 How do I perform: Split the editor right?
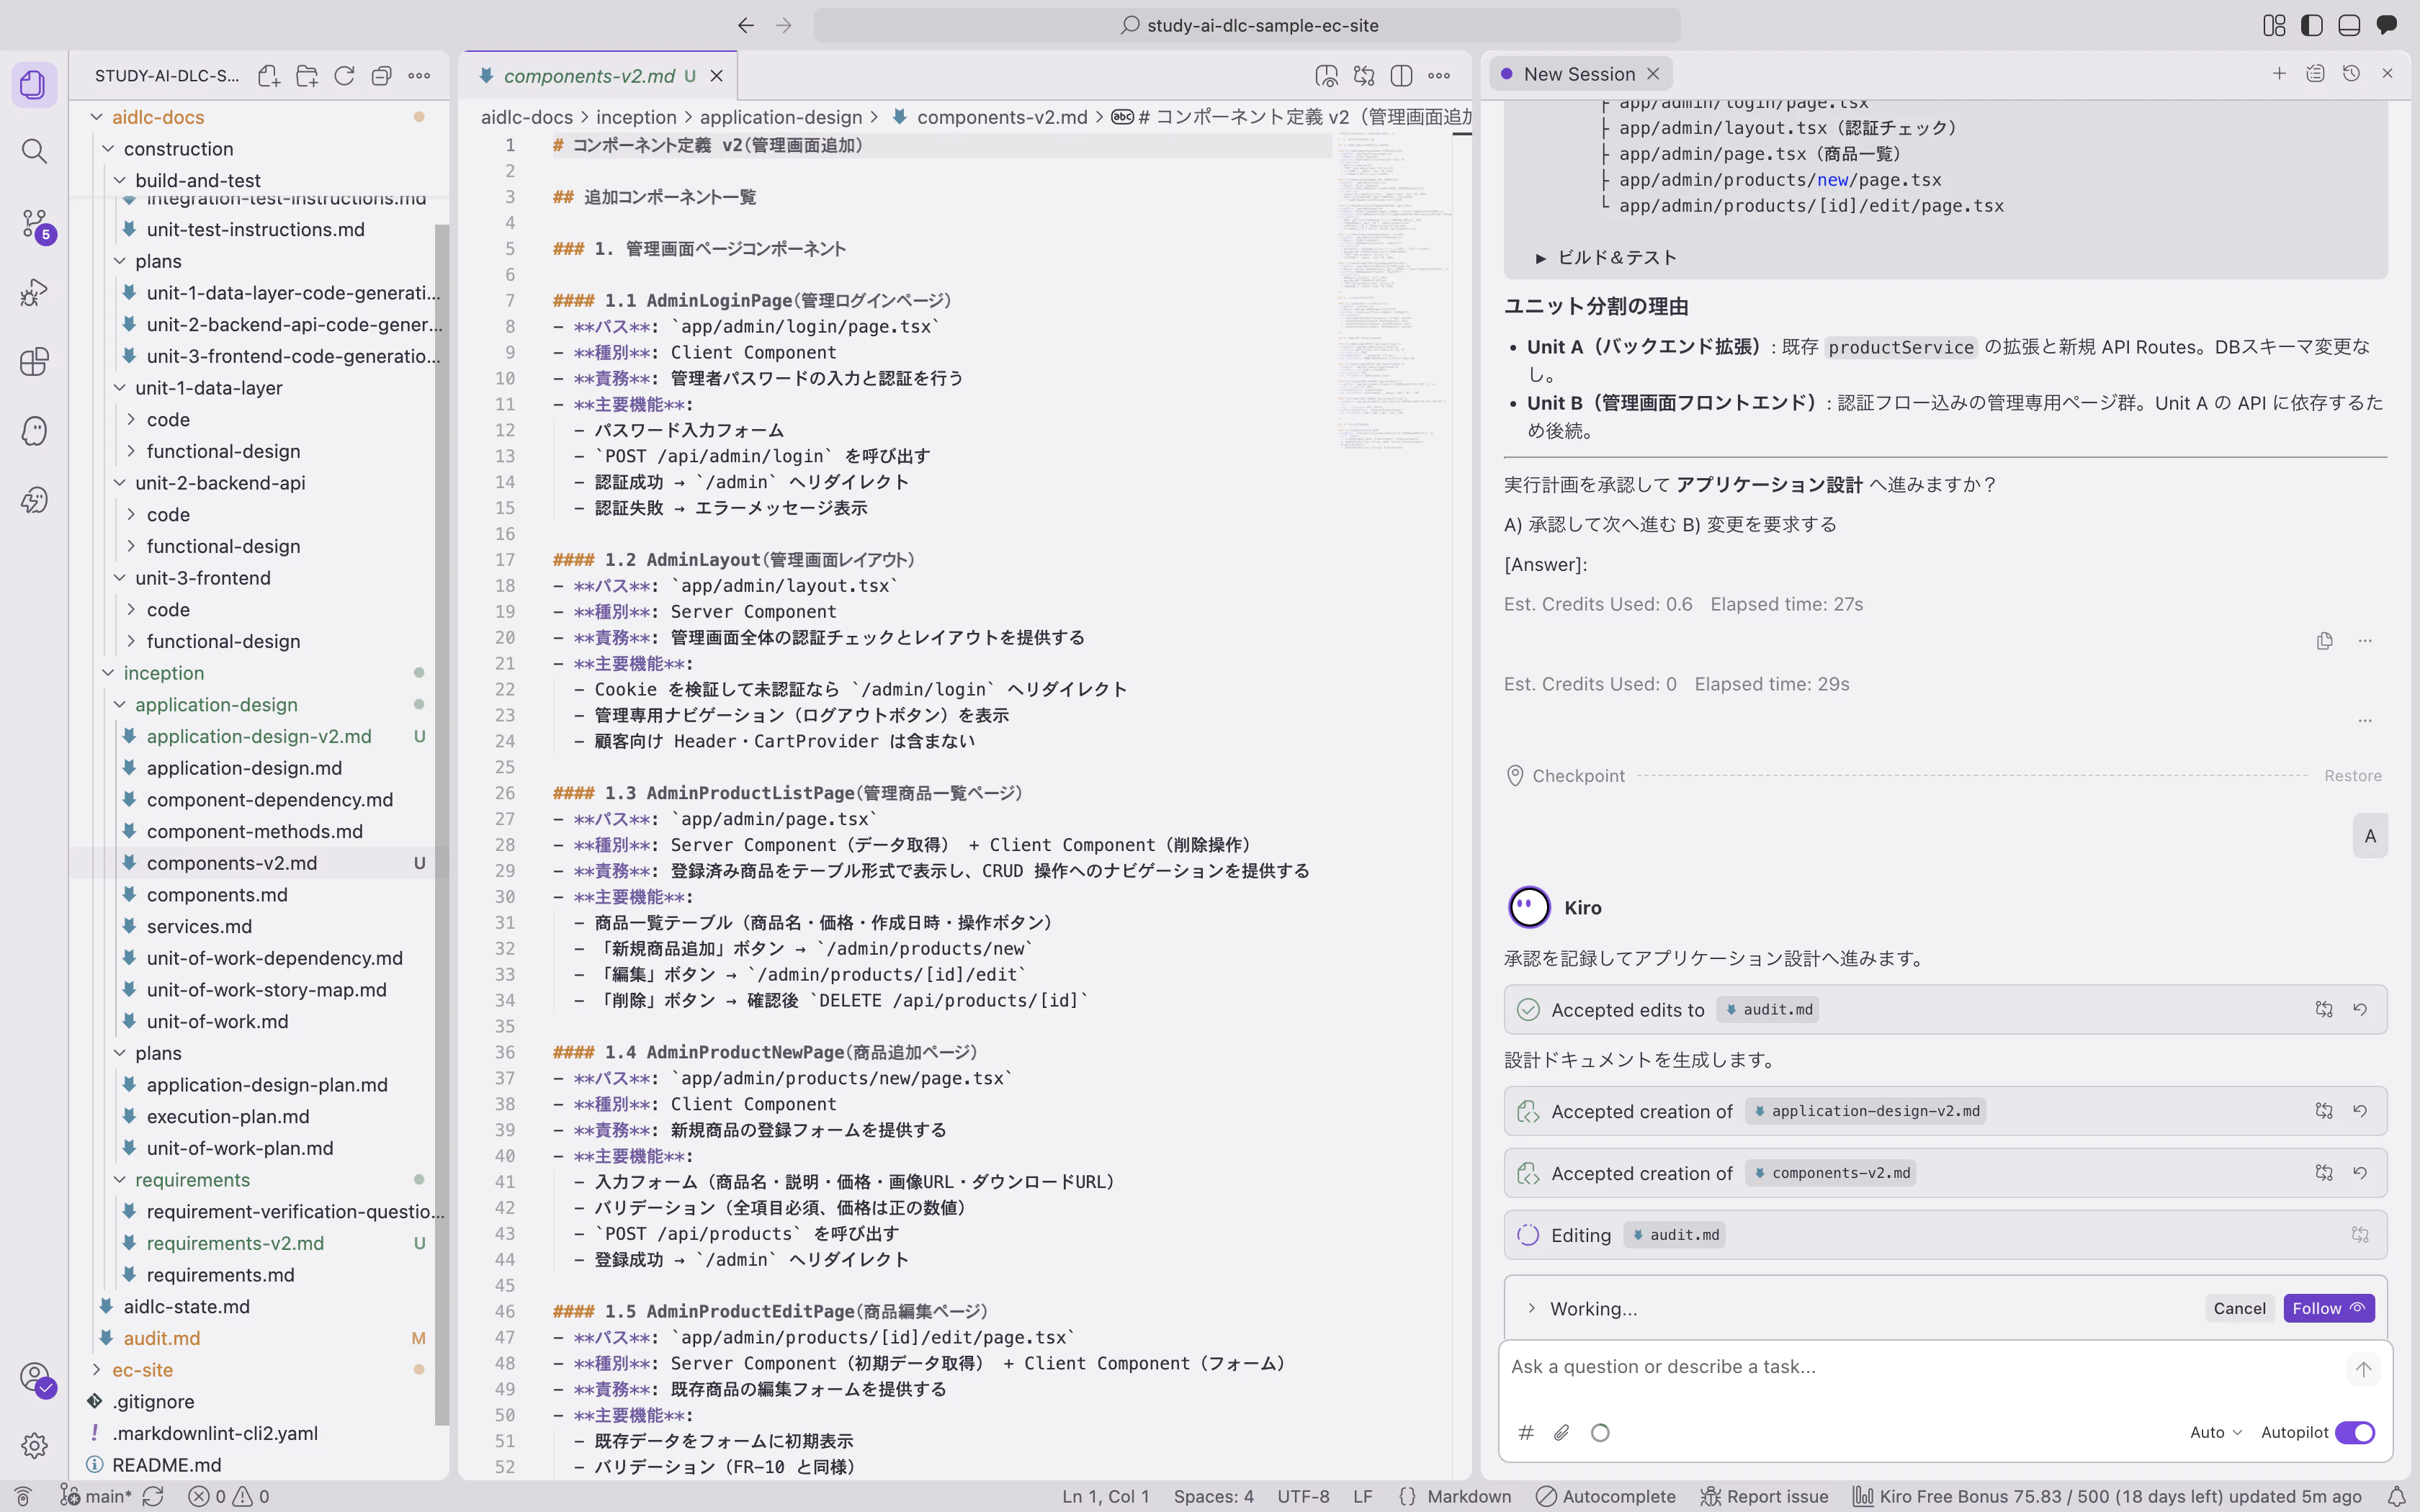click(1401, 76)
